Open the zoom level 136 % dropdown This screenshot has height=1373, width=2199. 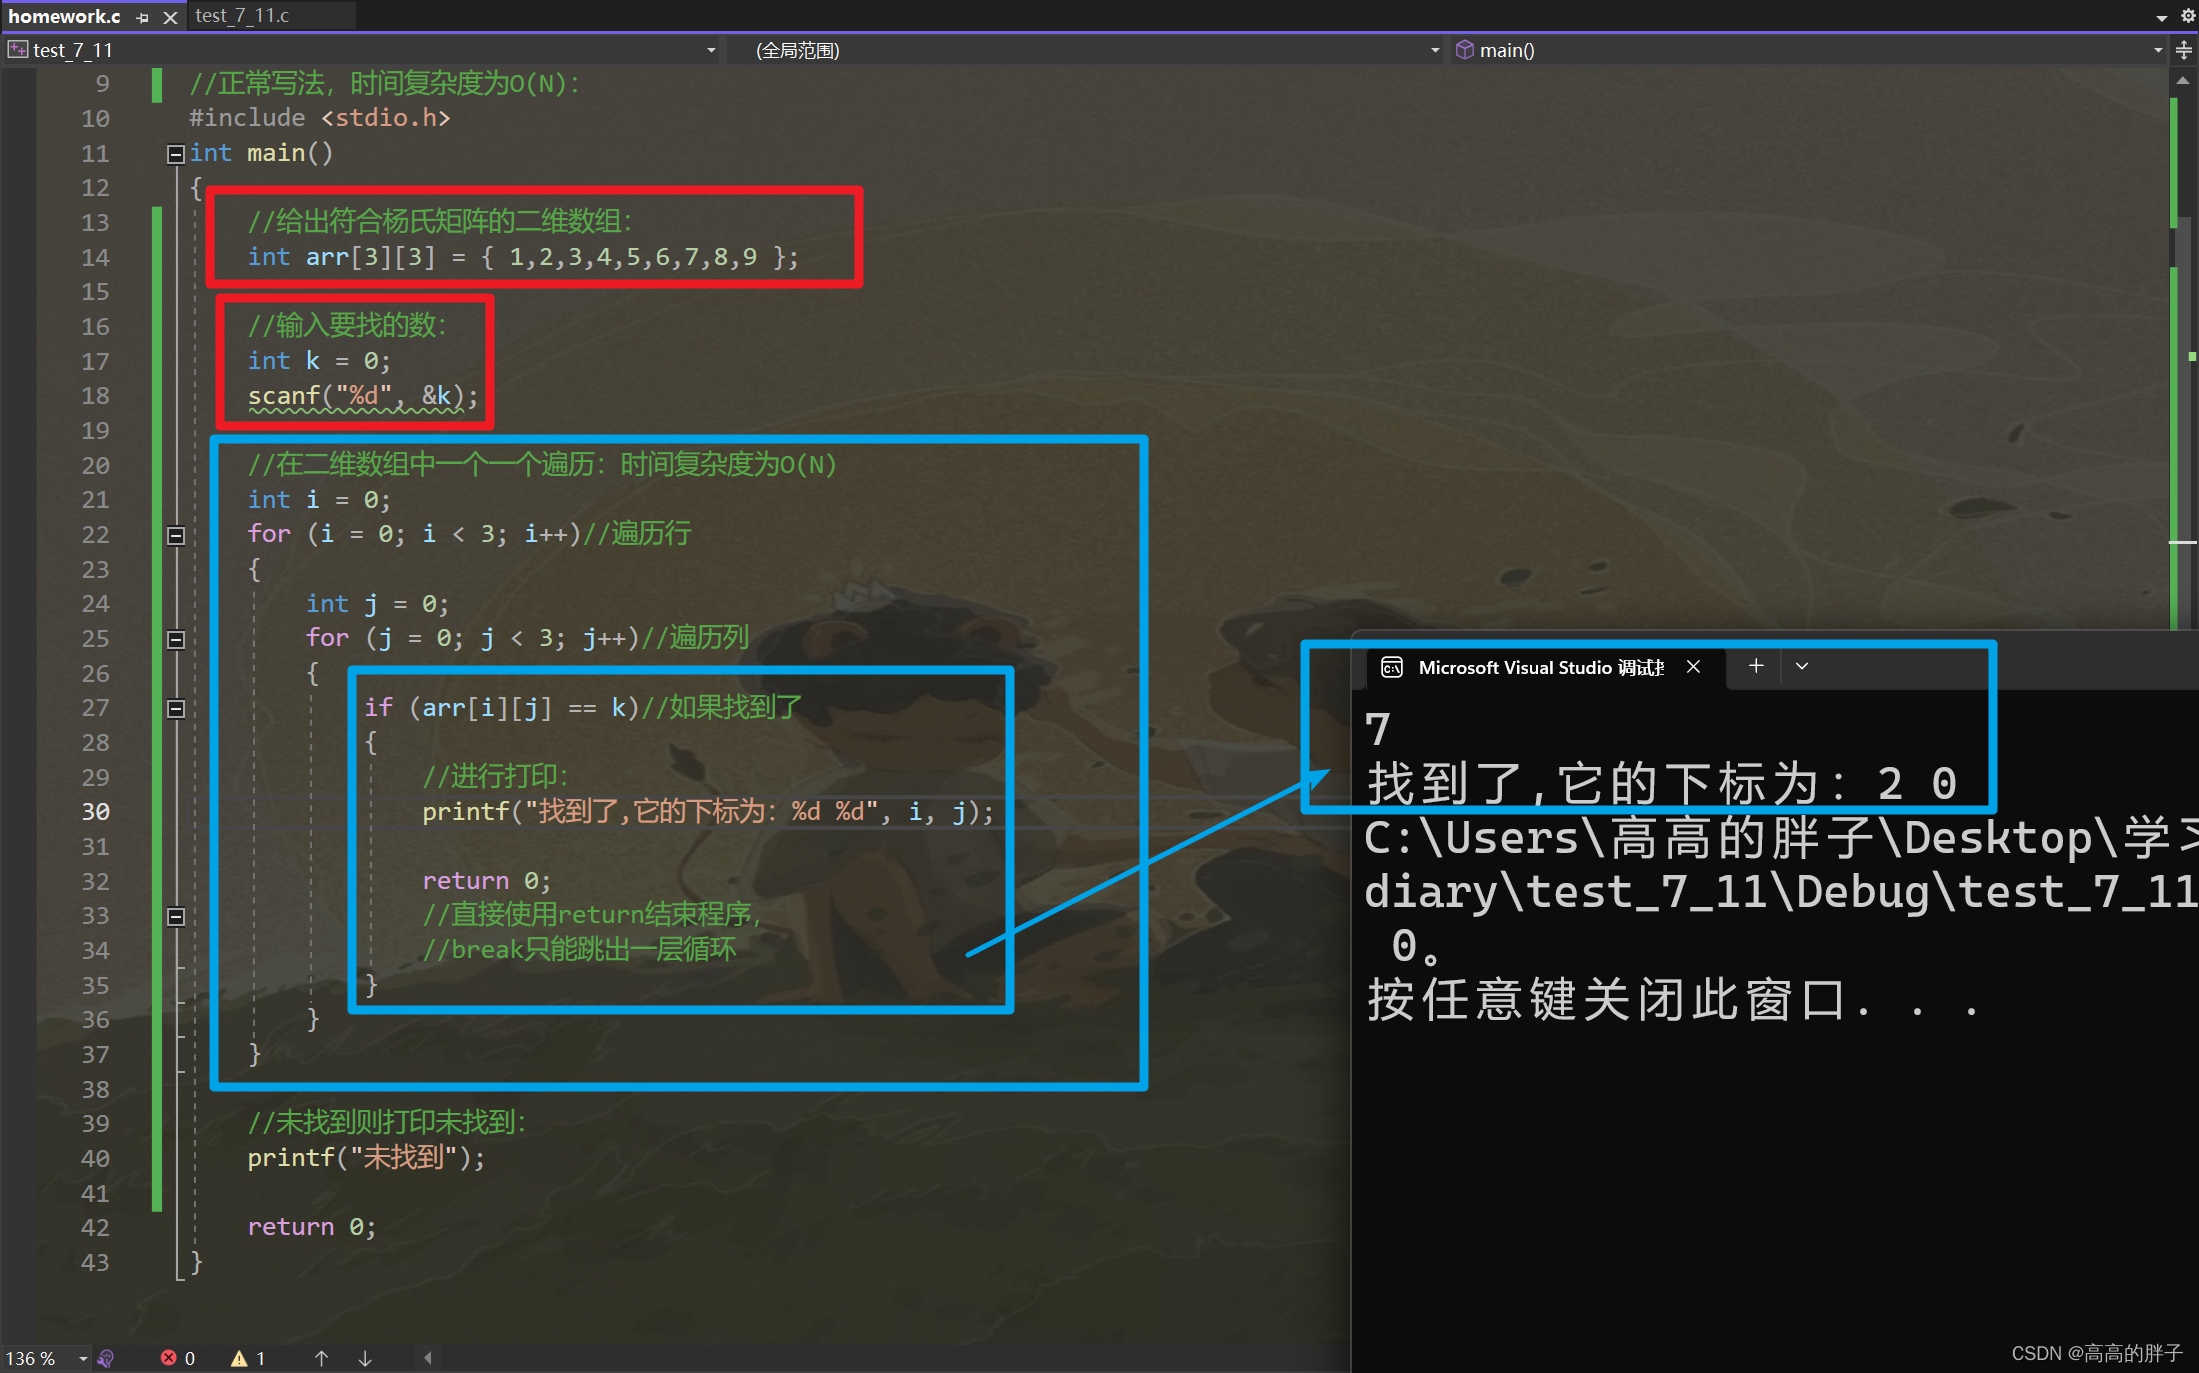[x=82, y=1358]
